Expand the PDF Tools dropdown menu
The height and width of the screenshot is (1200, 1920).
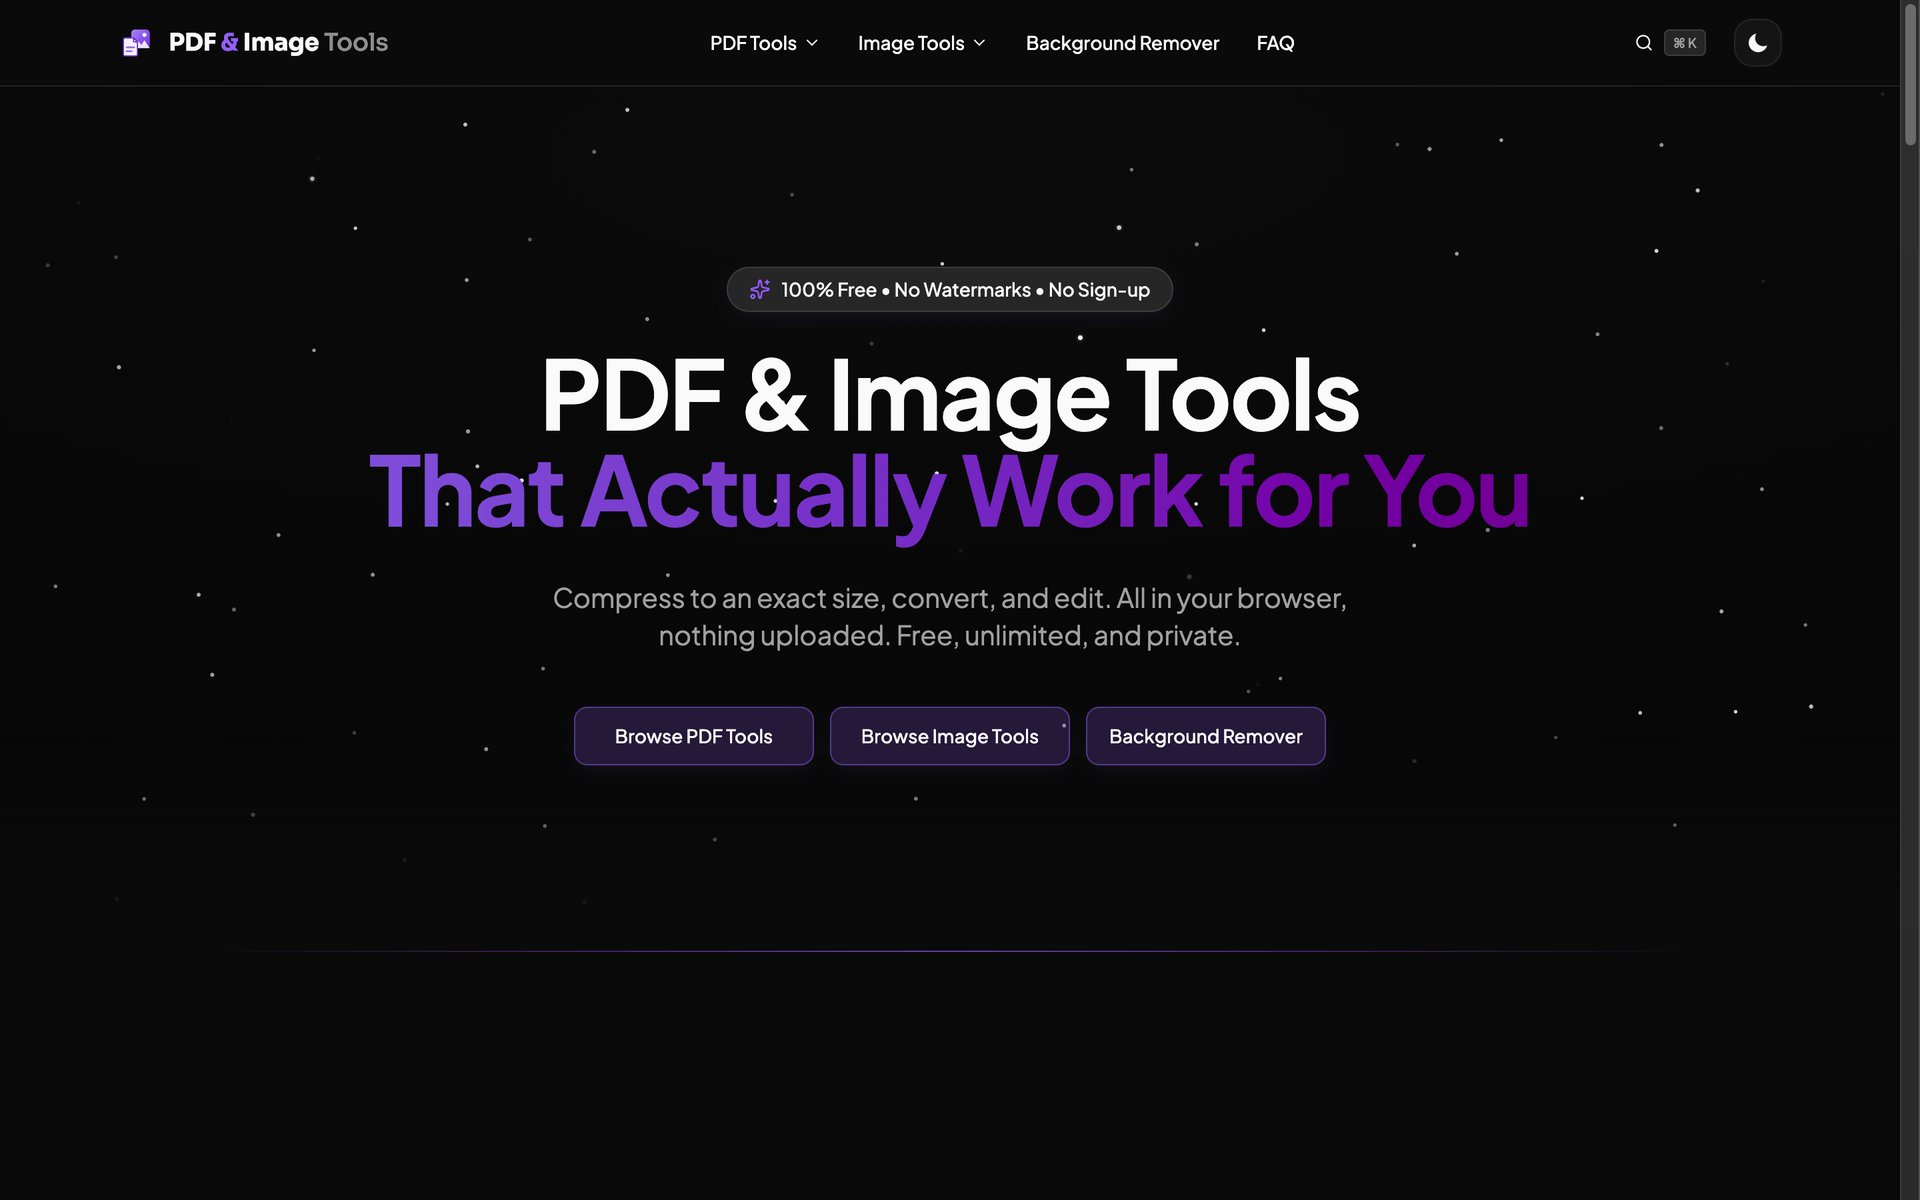[x=764, y=43]
